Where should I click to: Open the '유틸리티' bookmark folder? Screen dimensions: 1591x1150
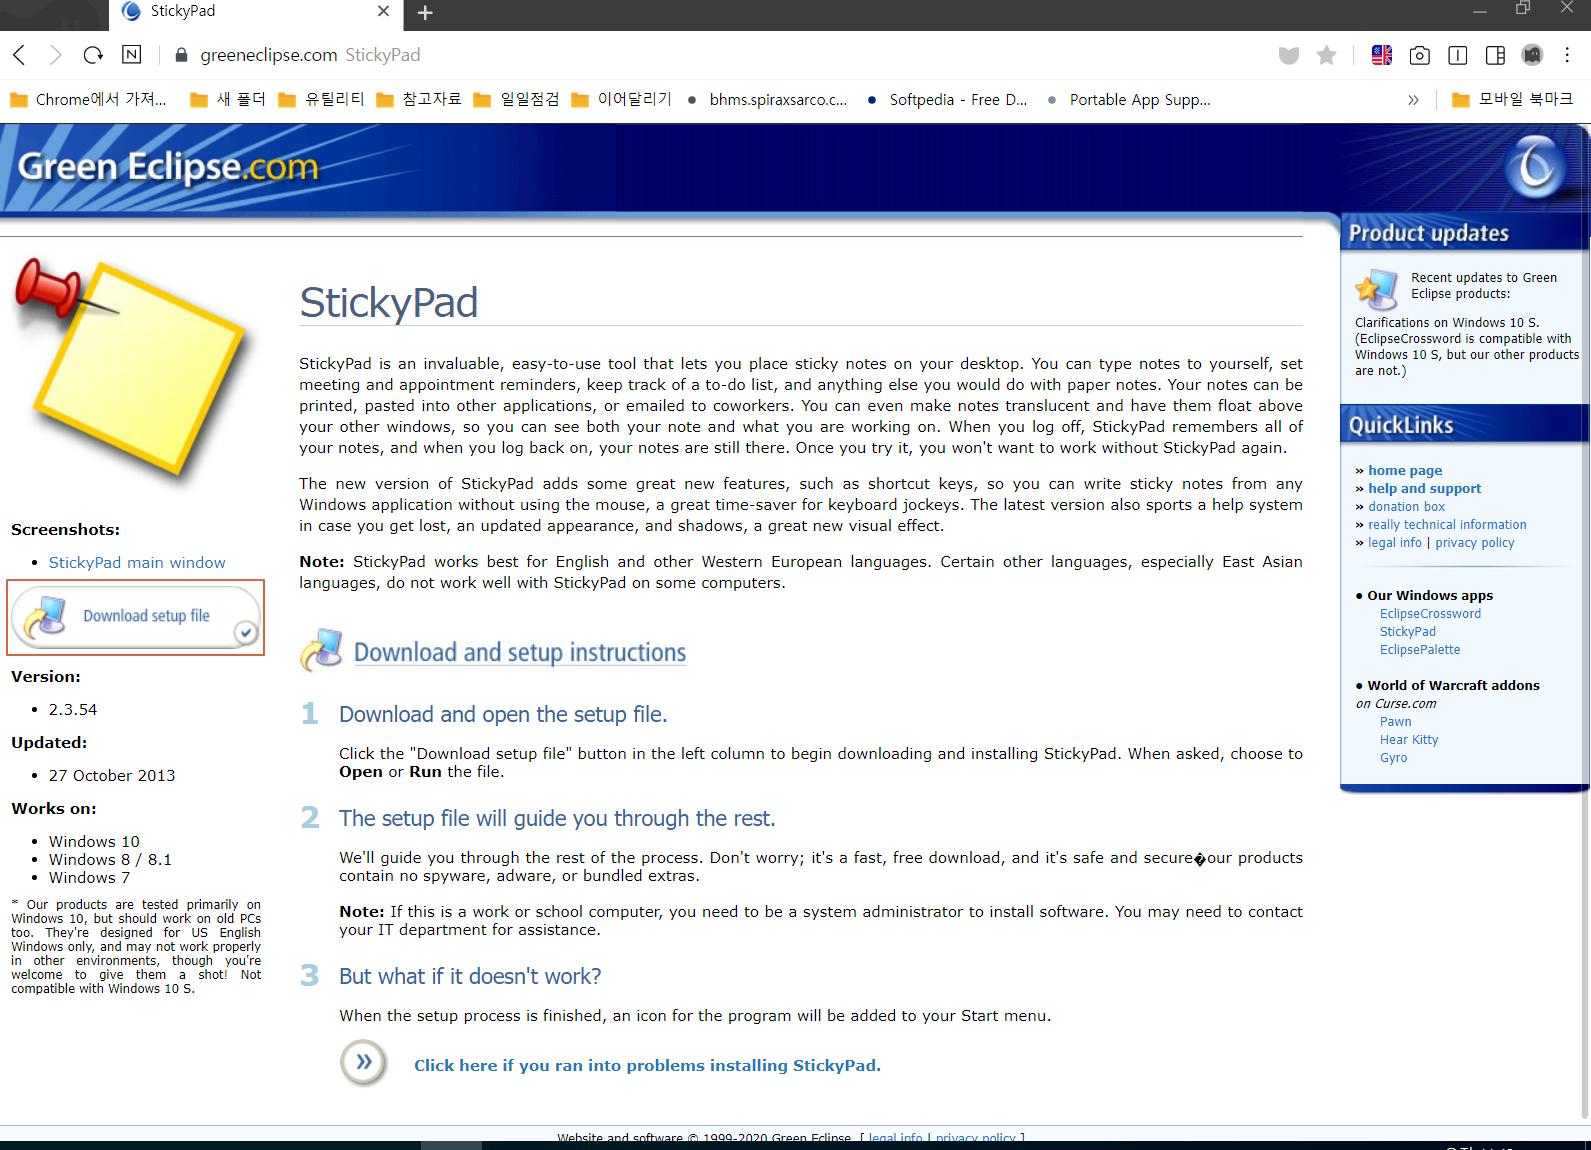[x=321, y=99]
